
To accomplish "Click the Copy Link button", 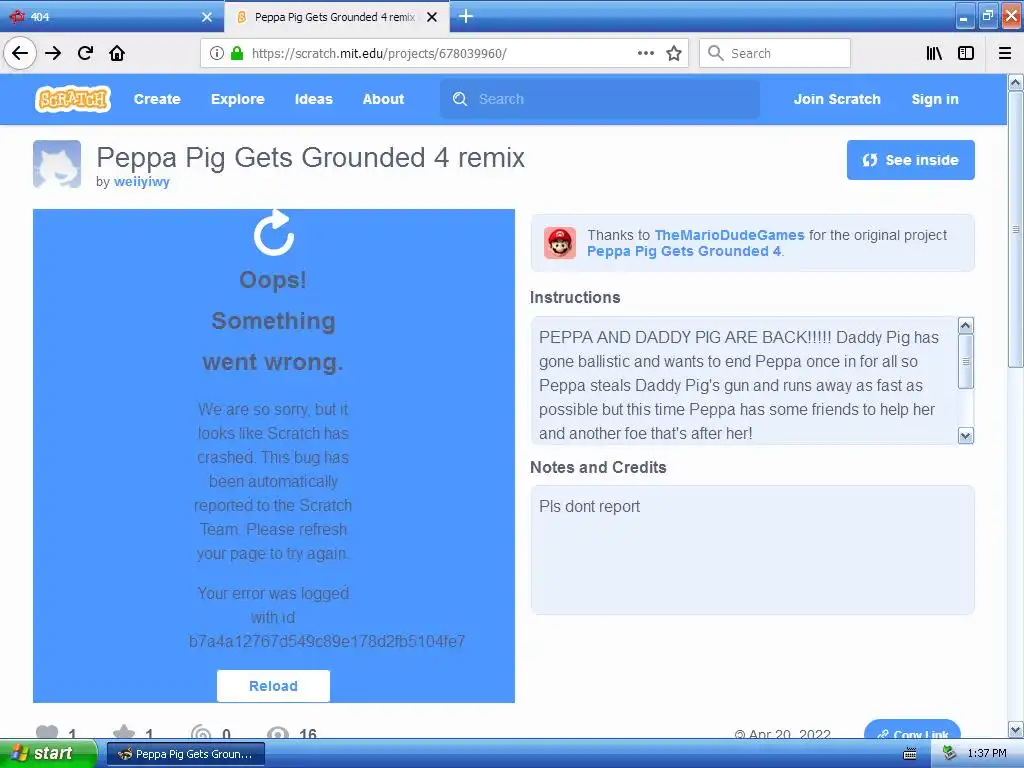I will [x=912, y=730].
